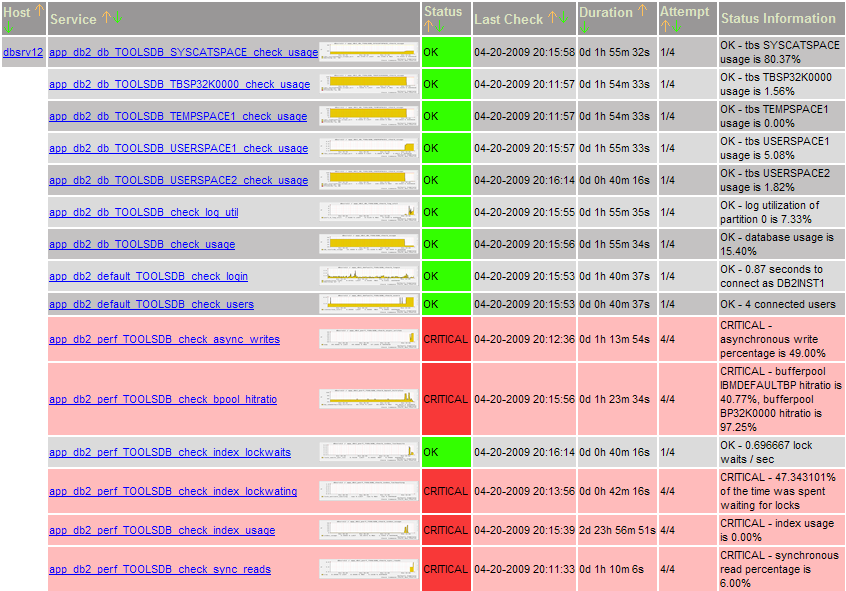Open TOOLSDB check_log_util service link

(x=144, y=212)
